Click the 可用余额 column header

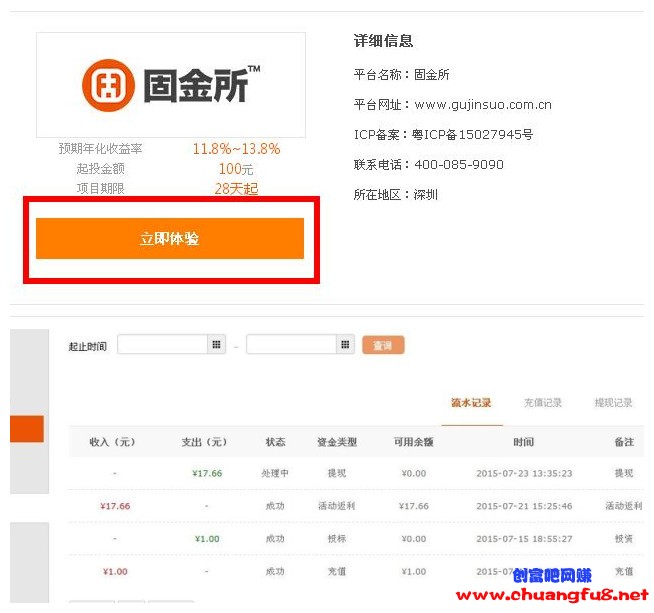tap(414, 442)
